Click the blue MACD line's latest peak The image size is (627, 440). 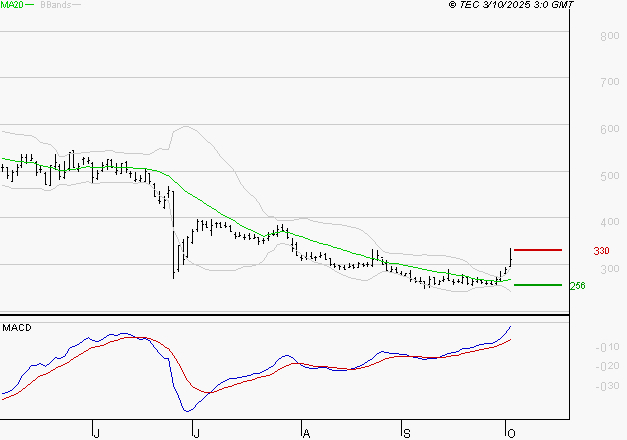click(x=511, y=326)
